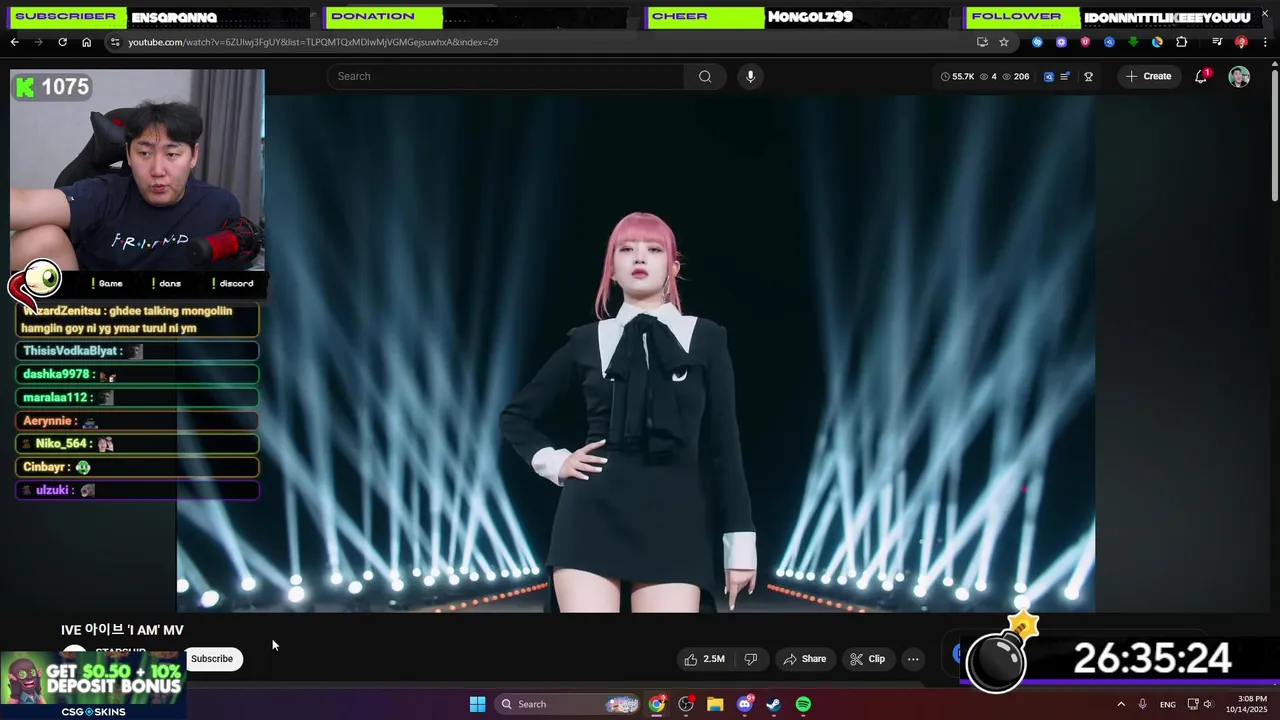Open YouTube notifications bell
The image size is (1280, 720).
(x=1201, y=76)
